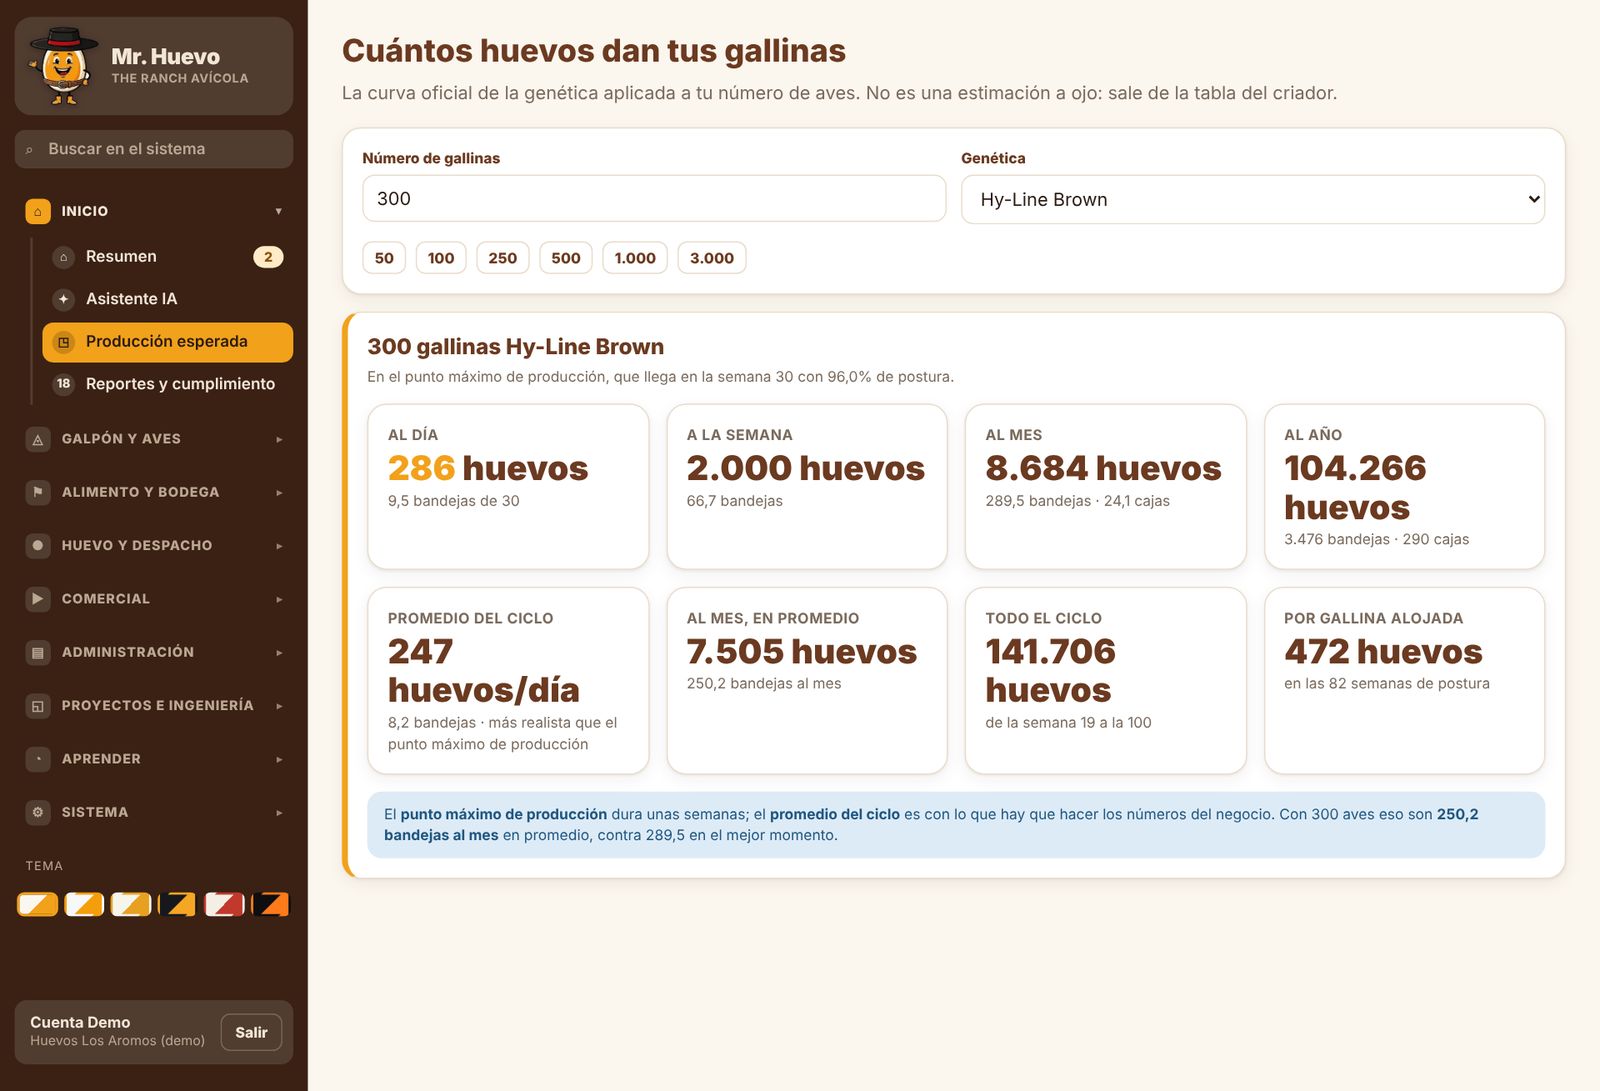Screen dimensions: 1600x1091
Task: Click the magnifier icon in the search box
Action: click(x=29, y=150)
